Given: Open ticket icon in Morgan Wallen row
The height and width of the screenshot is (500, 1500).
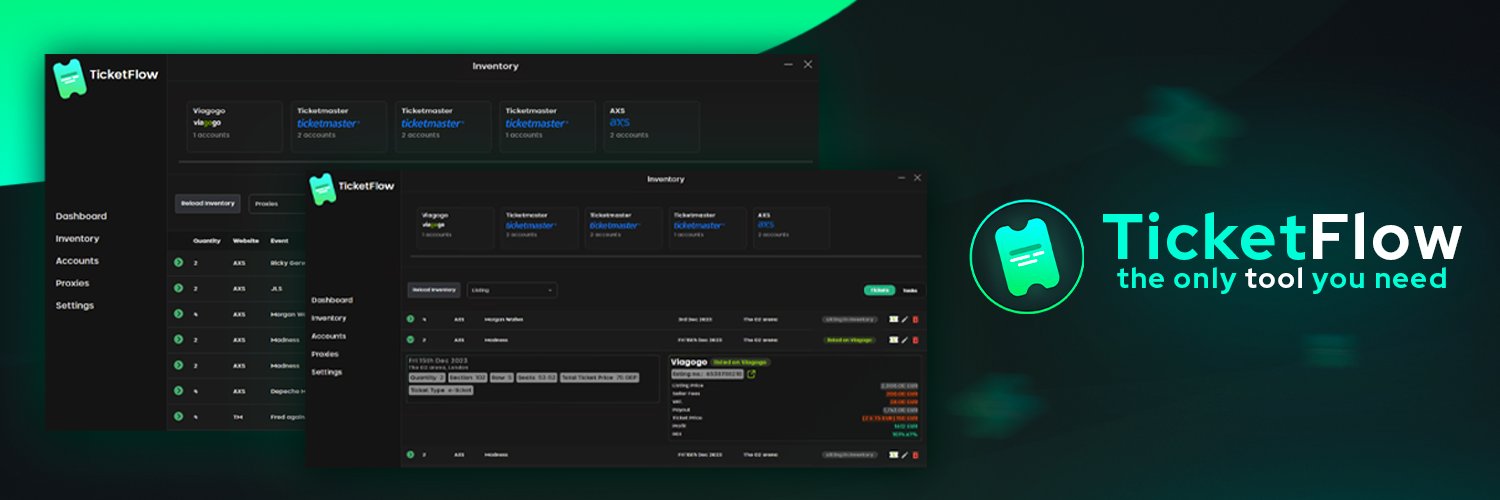Looking at the screenshot, I should click(893, 319).
